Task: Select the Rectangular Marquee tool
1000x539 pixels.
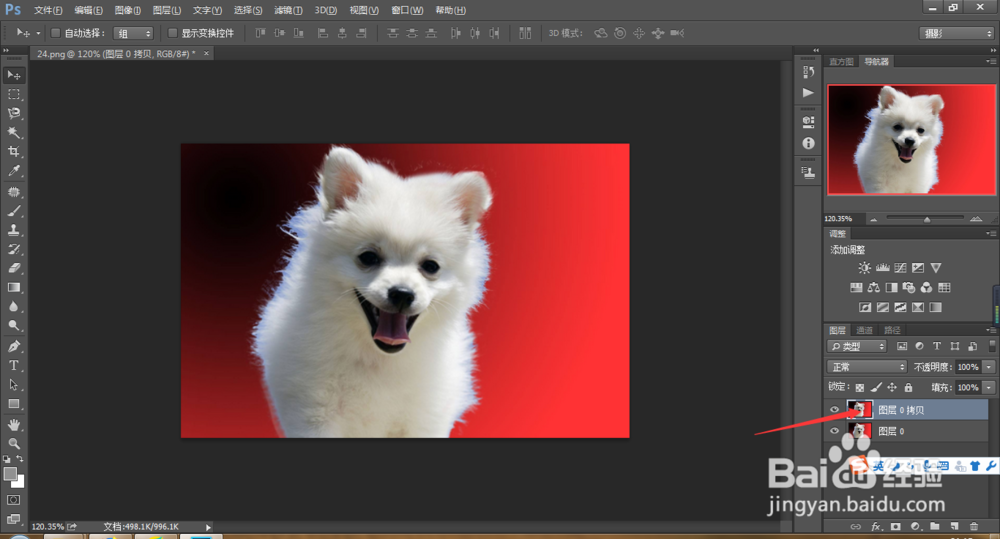Action: coord(14,94)
